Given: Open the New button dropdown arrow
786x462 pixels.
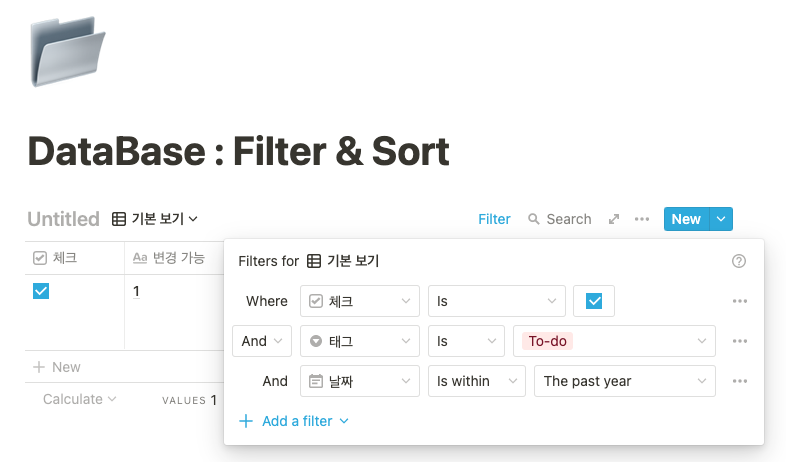Looking at the screenshot, I should click(x=721, y=219).
